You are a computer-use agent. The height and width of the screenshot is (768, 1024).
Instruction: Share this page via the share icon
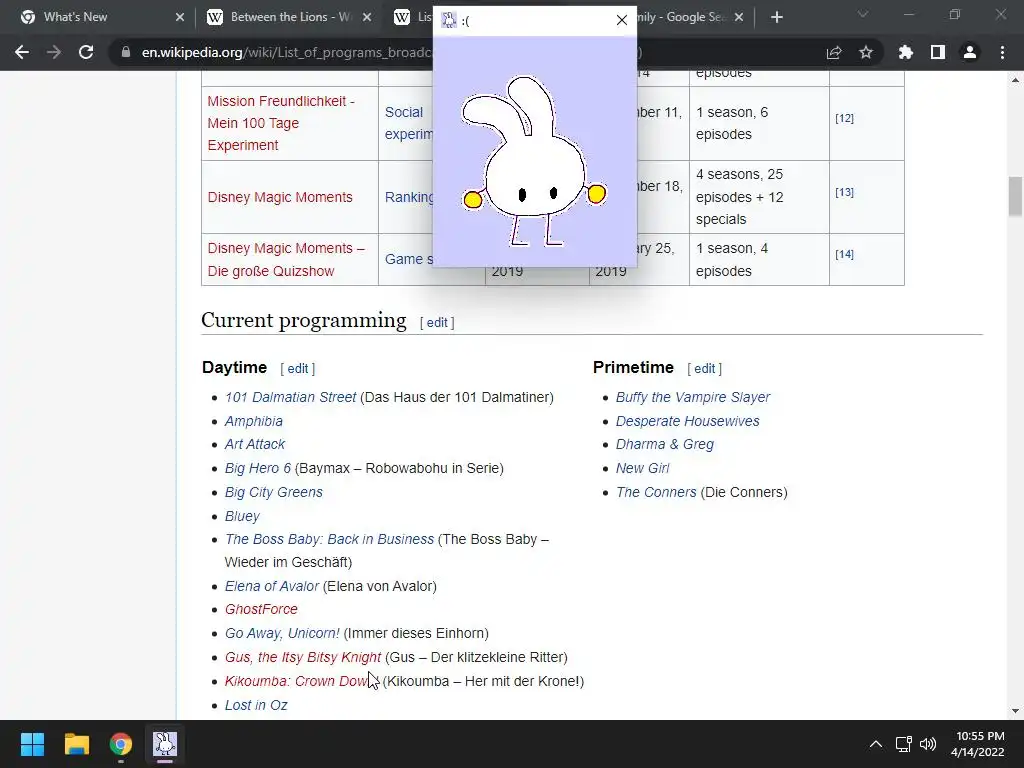(x=834, y=52)
